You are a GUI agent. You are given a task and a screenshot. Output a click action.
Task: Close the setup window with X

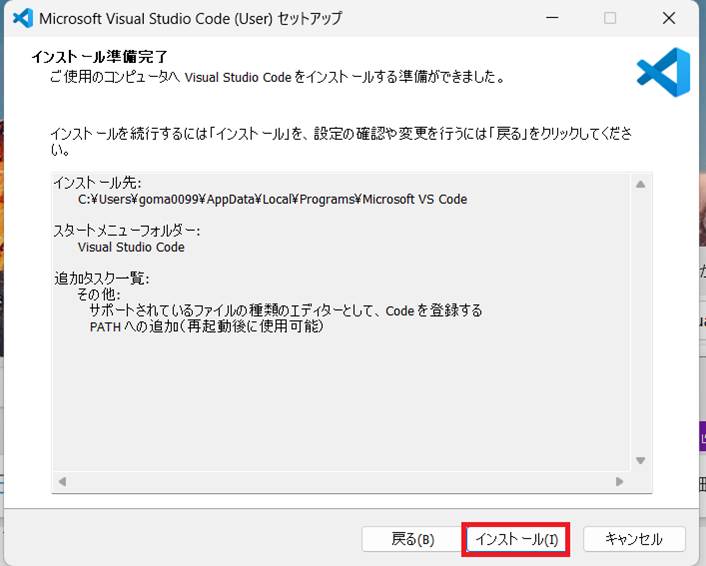coord(668,18)
